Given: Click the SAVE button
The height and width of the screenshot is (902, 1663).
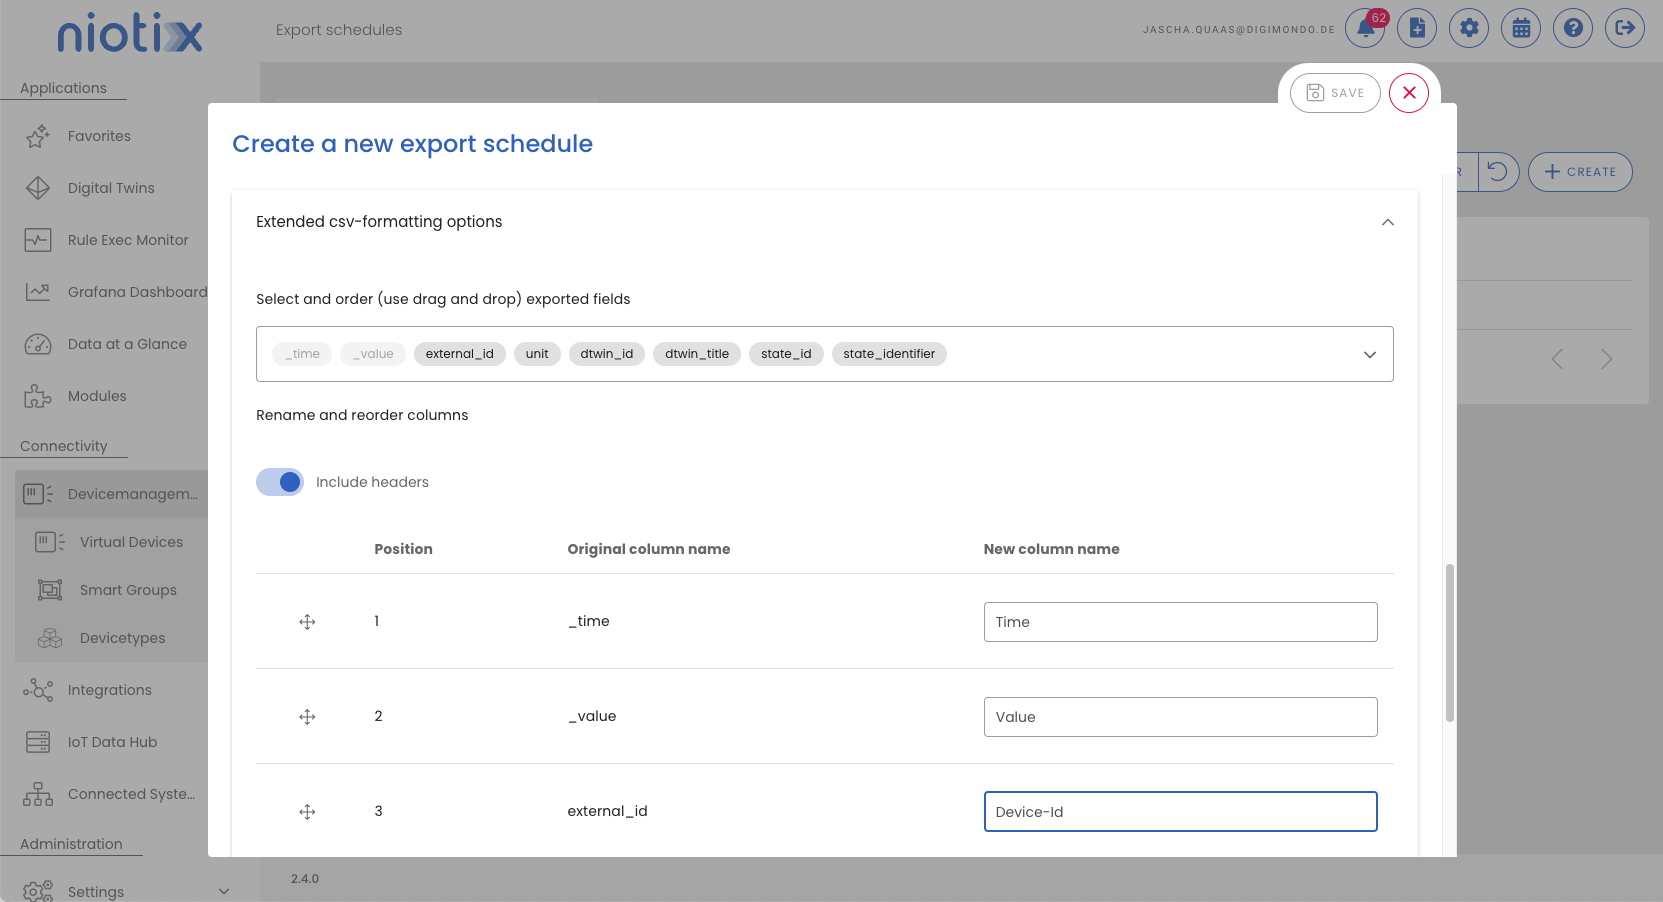Looking at the screenshot, I should click(1335, 93).
